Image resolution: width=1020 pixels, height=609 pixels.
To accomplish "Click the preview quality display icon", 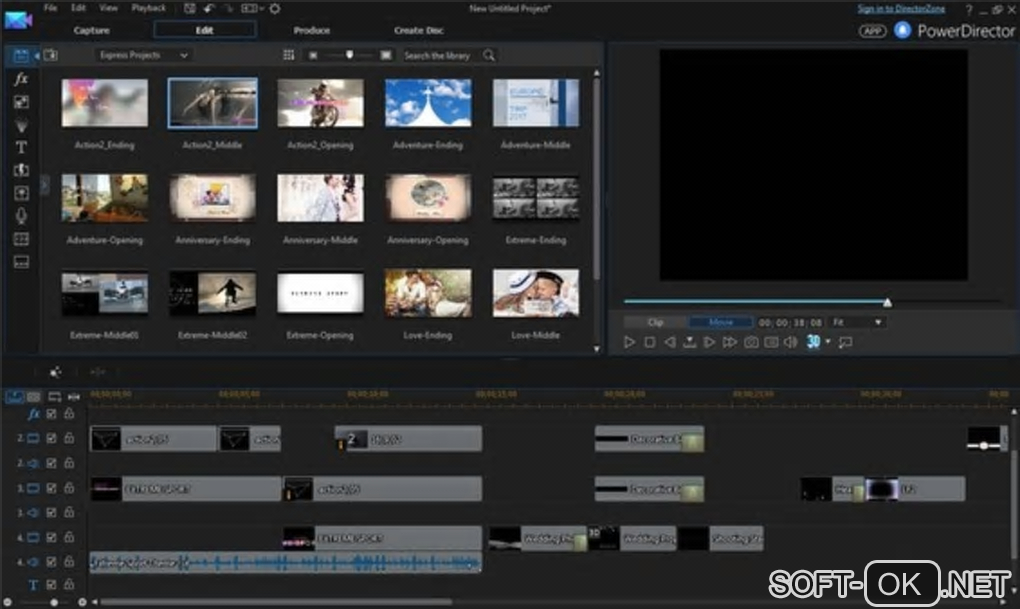I will click(x=771, y=342).
